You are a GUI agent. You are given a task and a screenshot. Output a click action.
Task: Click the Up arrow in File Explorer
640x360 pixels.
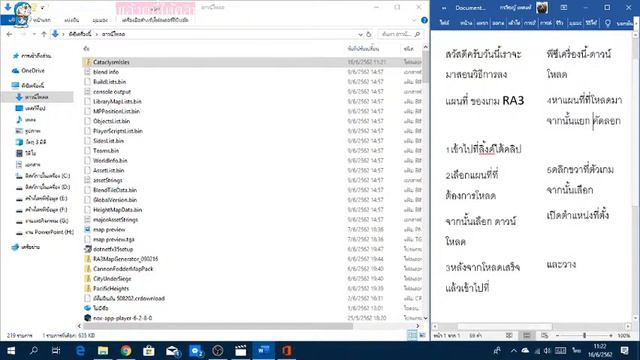pos(44,34)
